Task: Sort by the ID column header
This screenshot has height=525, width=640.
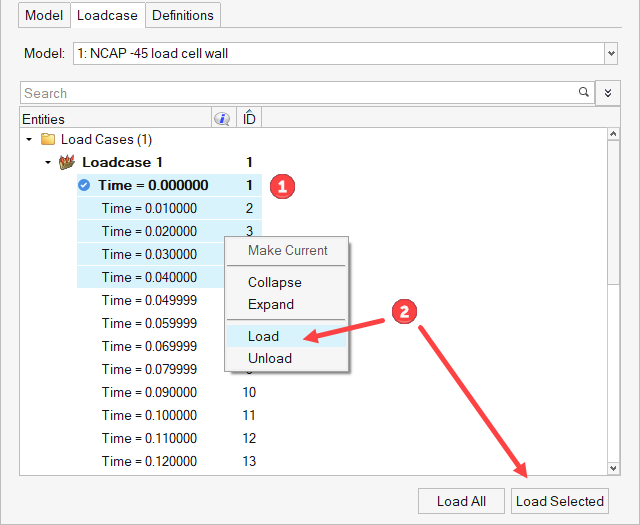Action: pos(249,119)
